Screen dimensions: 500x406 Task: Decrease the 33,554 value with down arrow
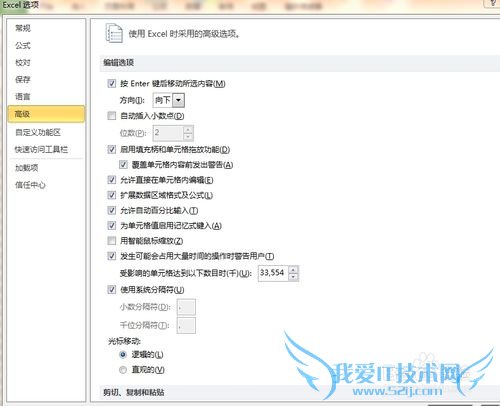tap(293, 277)
